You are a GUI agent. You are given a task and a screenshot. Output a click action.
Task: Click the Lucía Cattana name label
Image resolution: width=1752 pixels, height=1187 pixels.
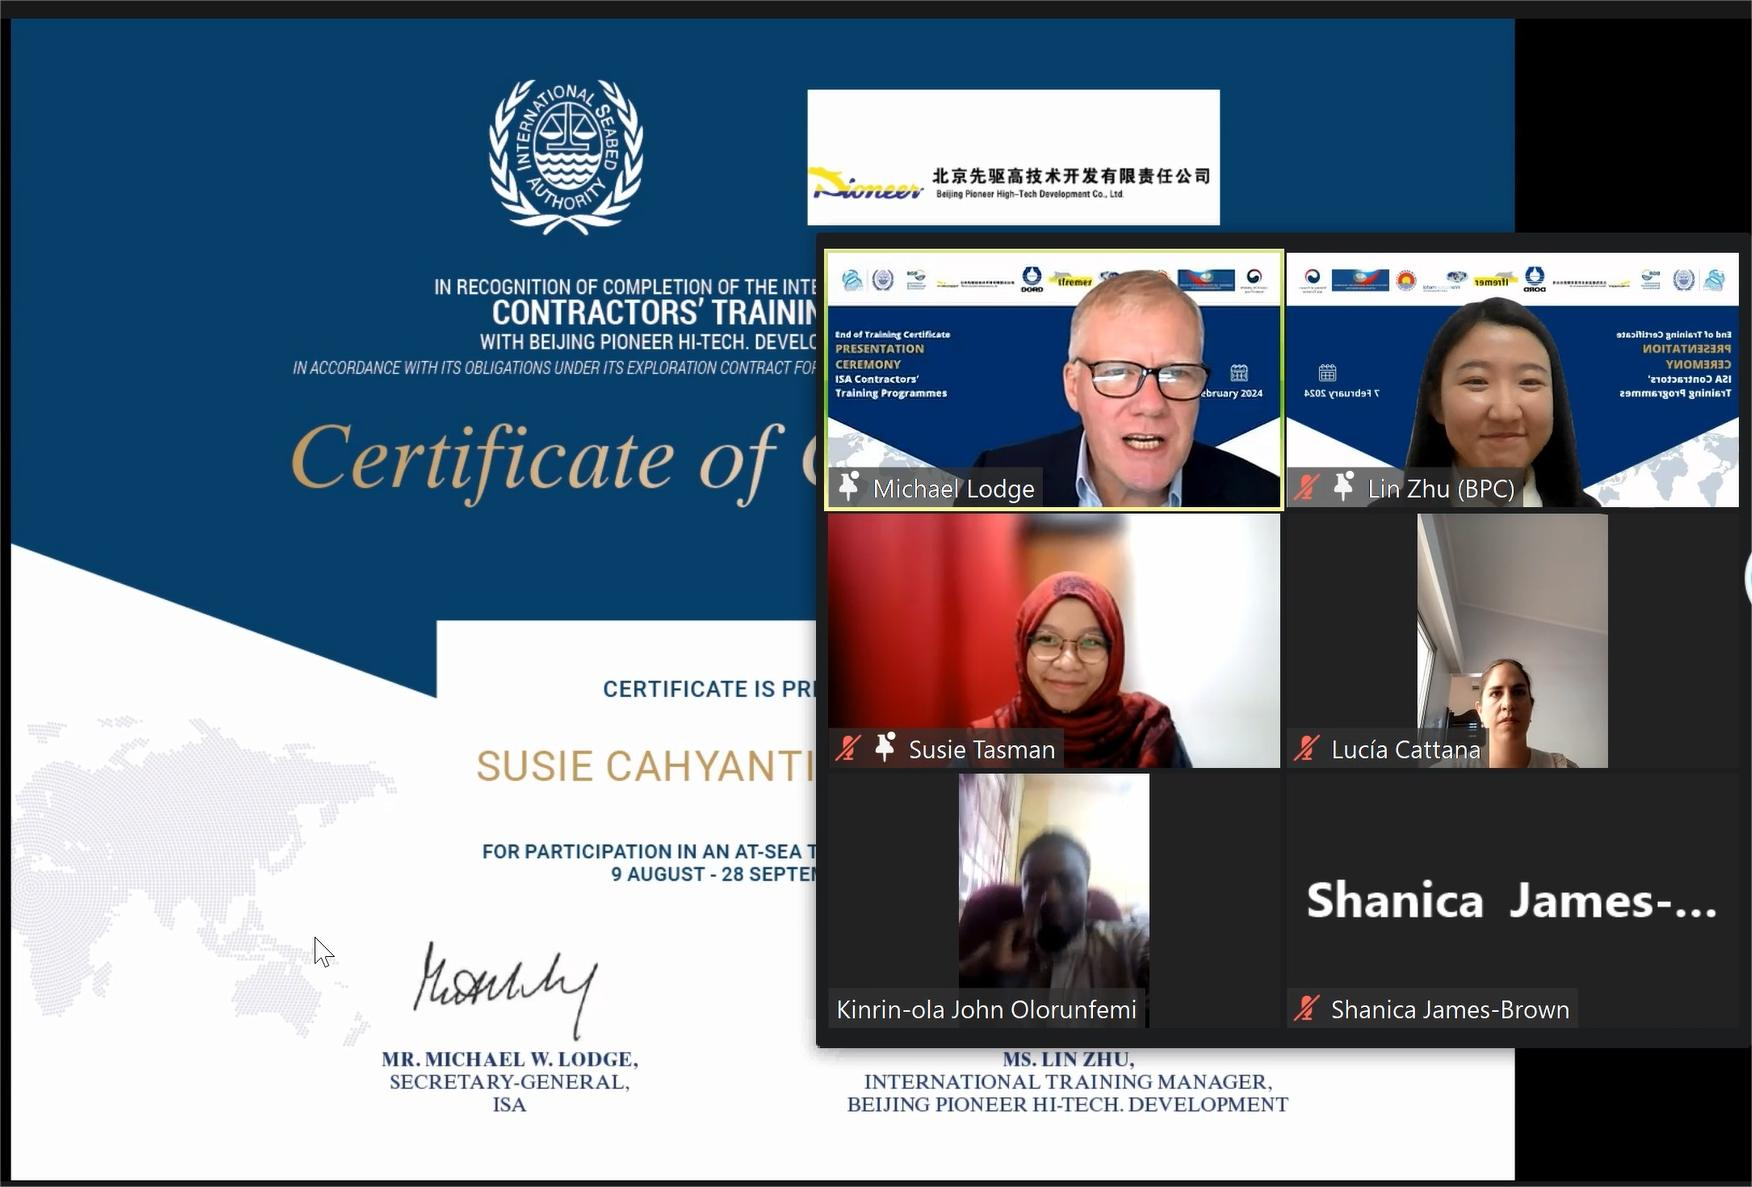tap(1405, 750)
